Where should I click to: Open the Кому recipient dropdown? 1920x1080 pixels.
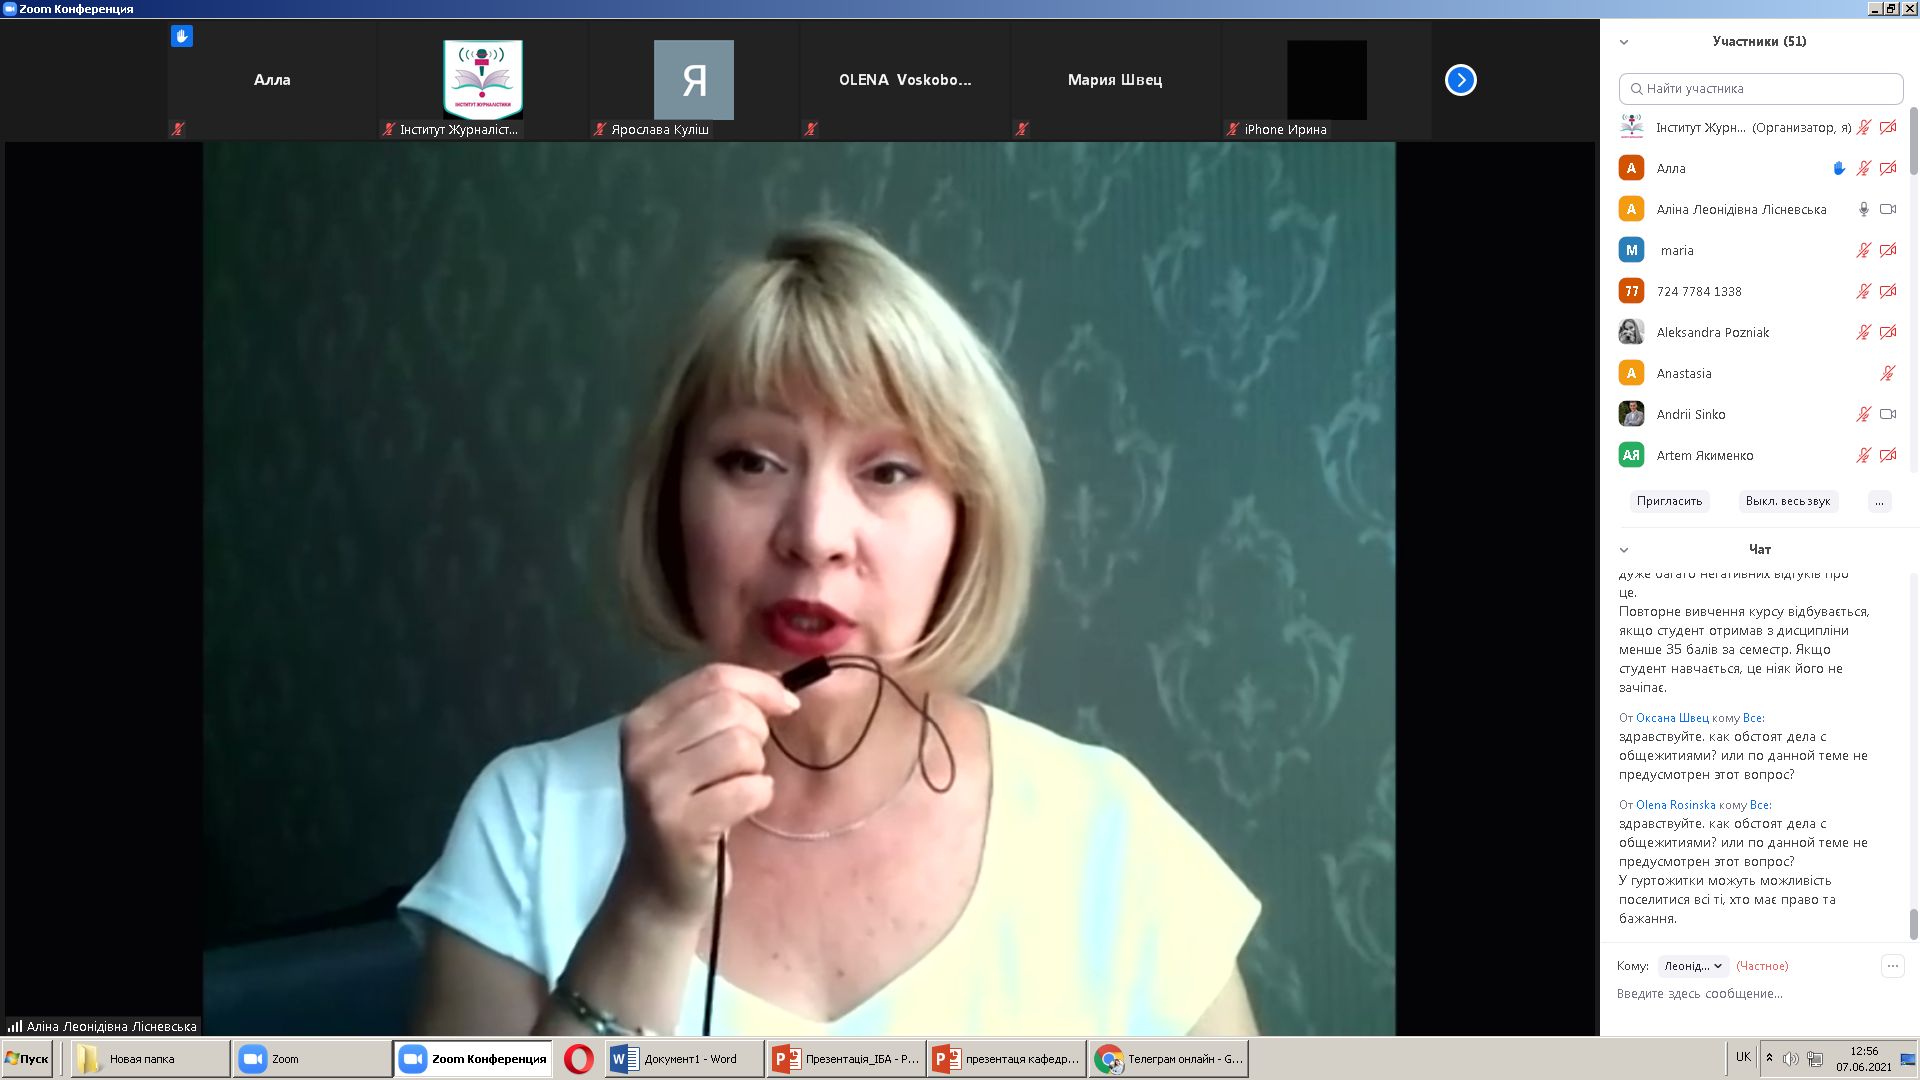pos(1693,966)
